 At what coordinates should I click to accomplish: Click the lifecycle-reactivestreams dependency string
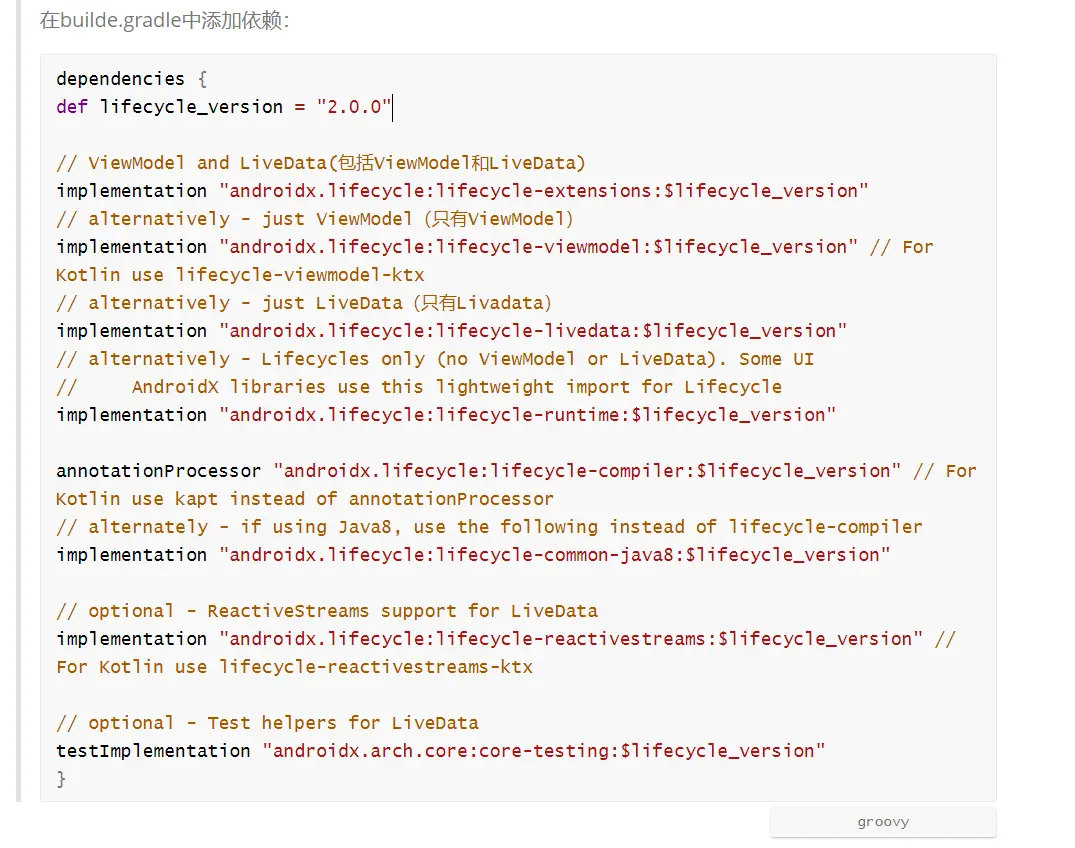pyautogui.click(x=570, y=639)
